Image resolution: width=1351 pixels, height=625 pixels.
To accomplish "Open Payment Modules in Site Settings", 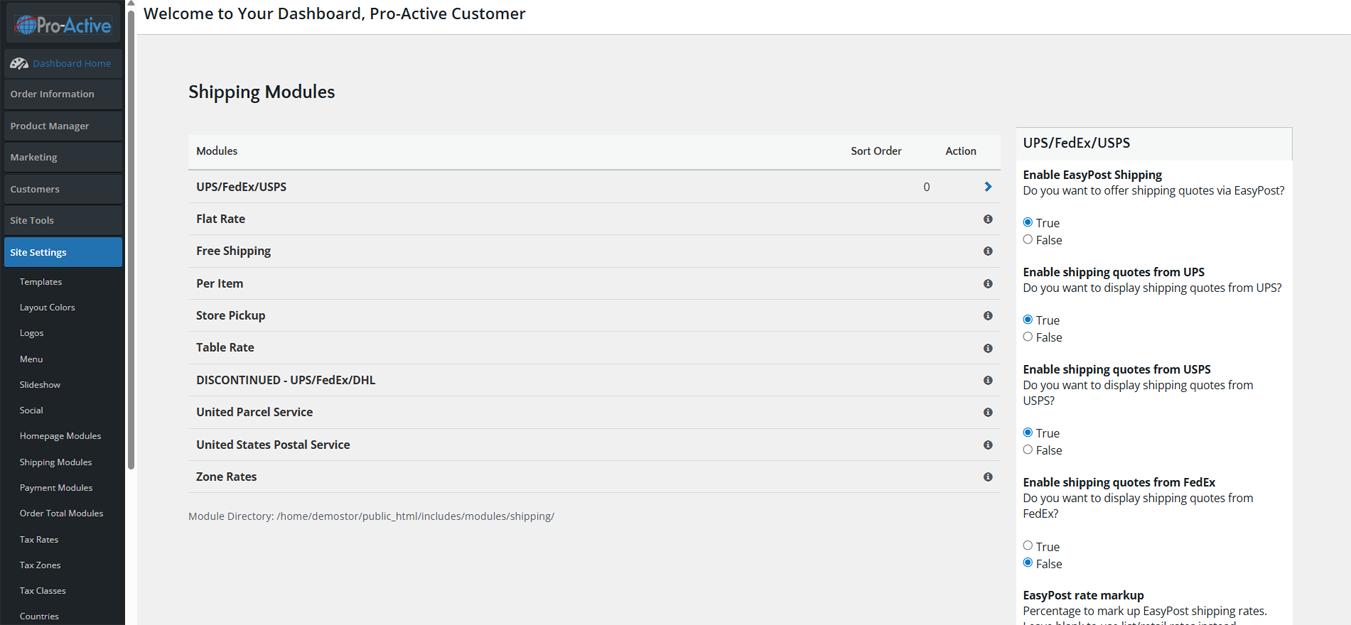I will 56,488.
